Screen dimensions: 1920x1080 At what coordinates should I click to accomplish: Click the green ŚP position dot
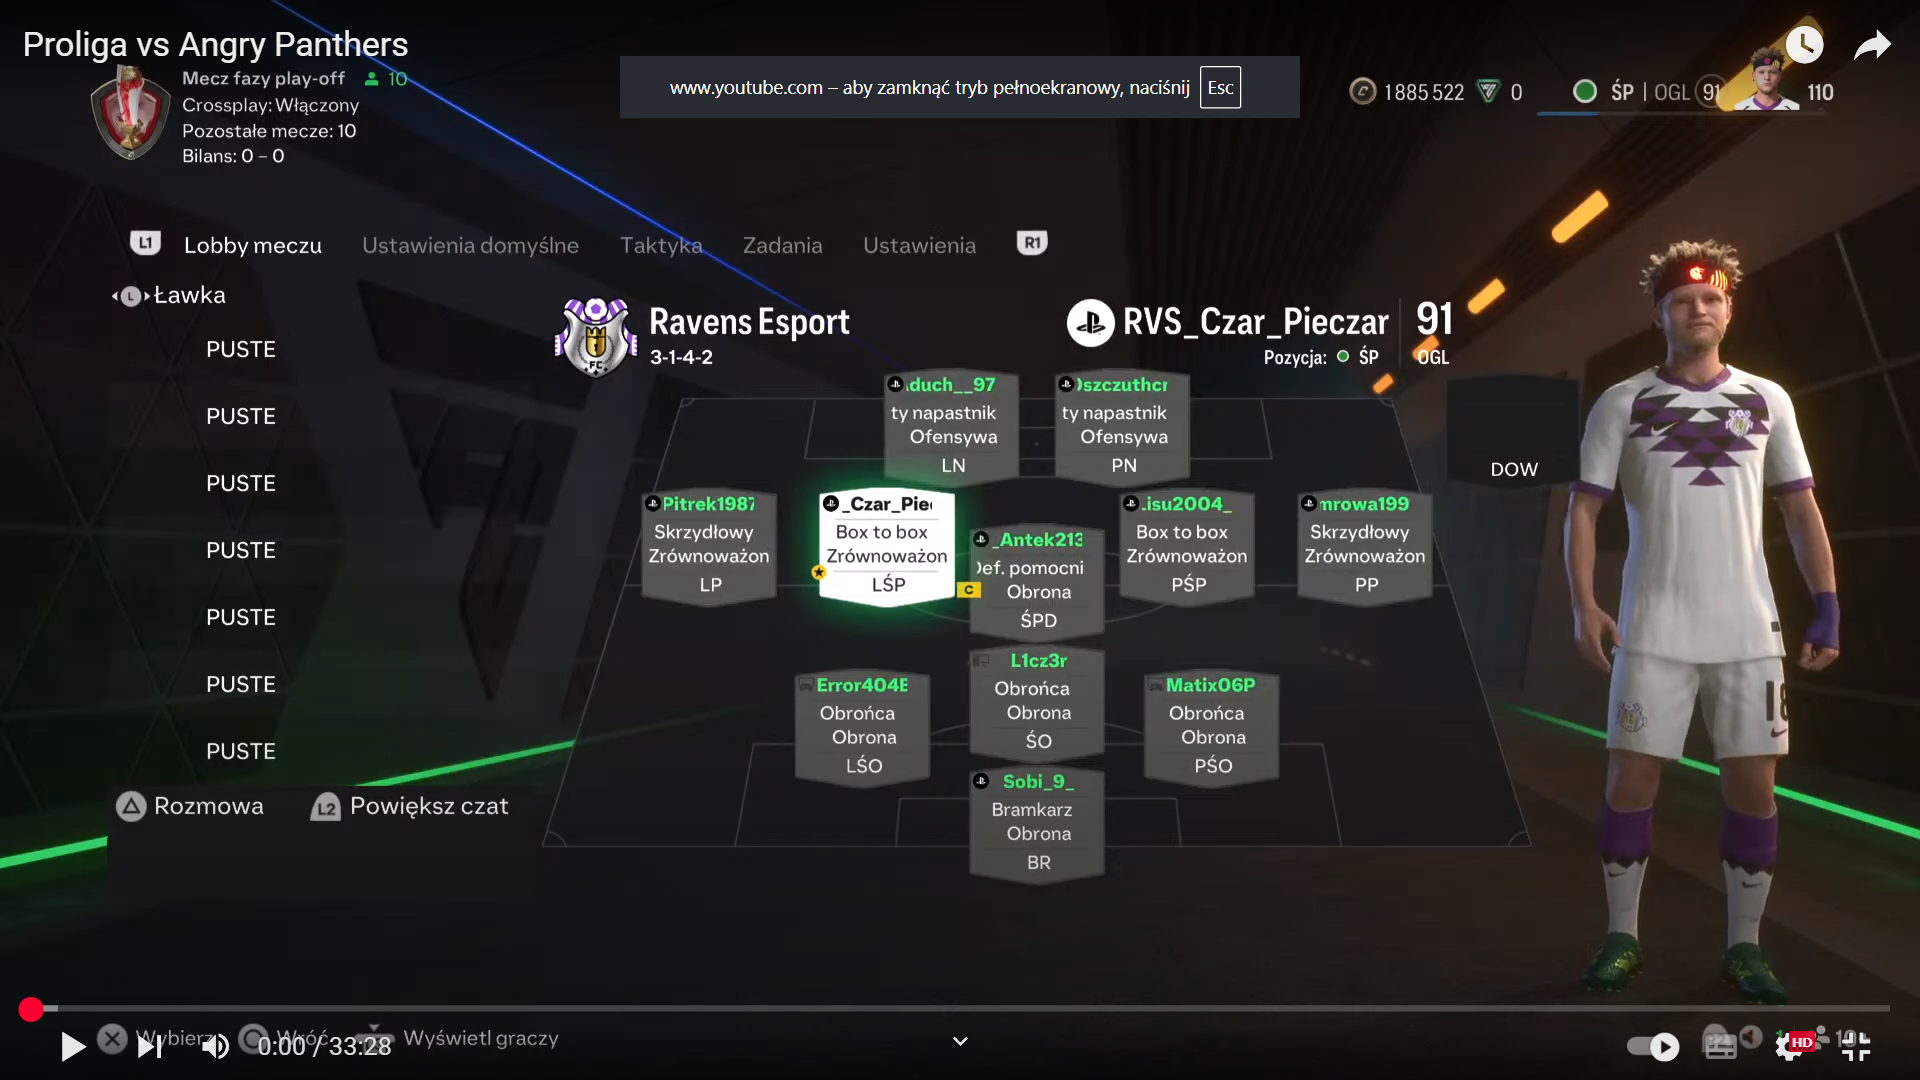(1343, 357)
